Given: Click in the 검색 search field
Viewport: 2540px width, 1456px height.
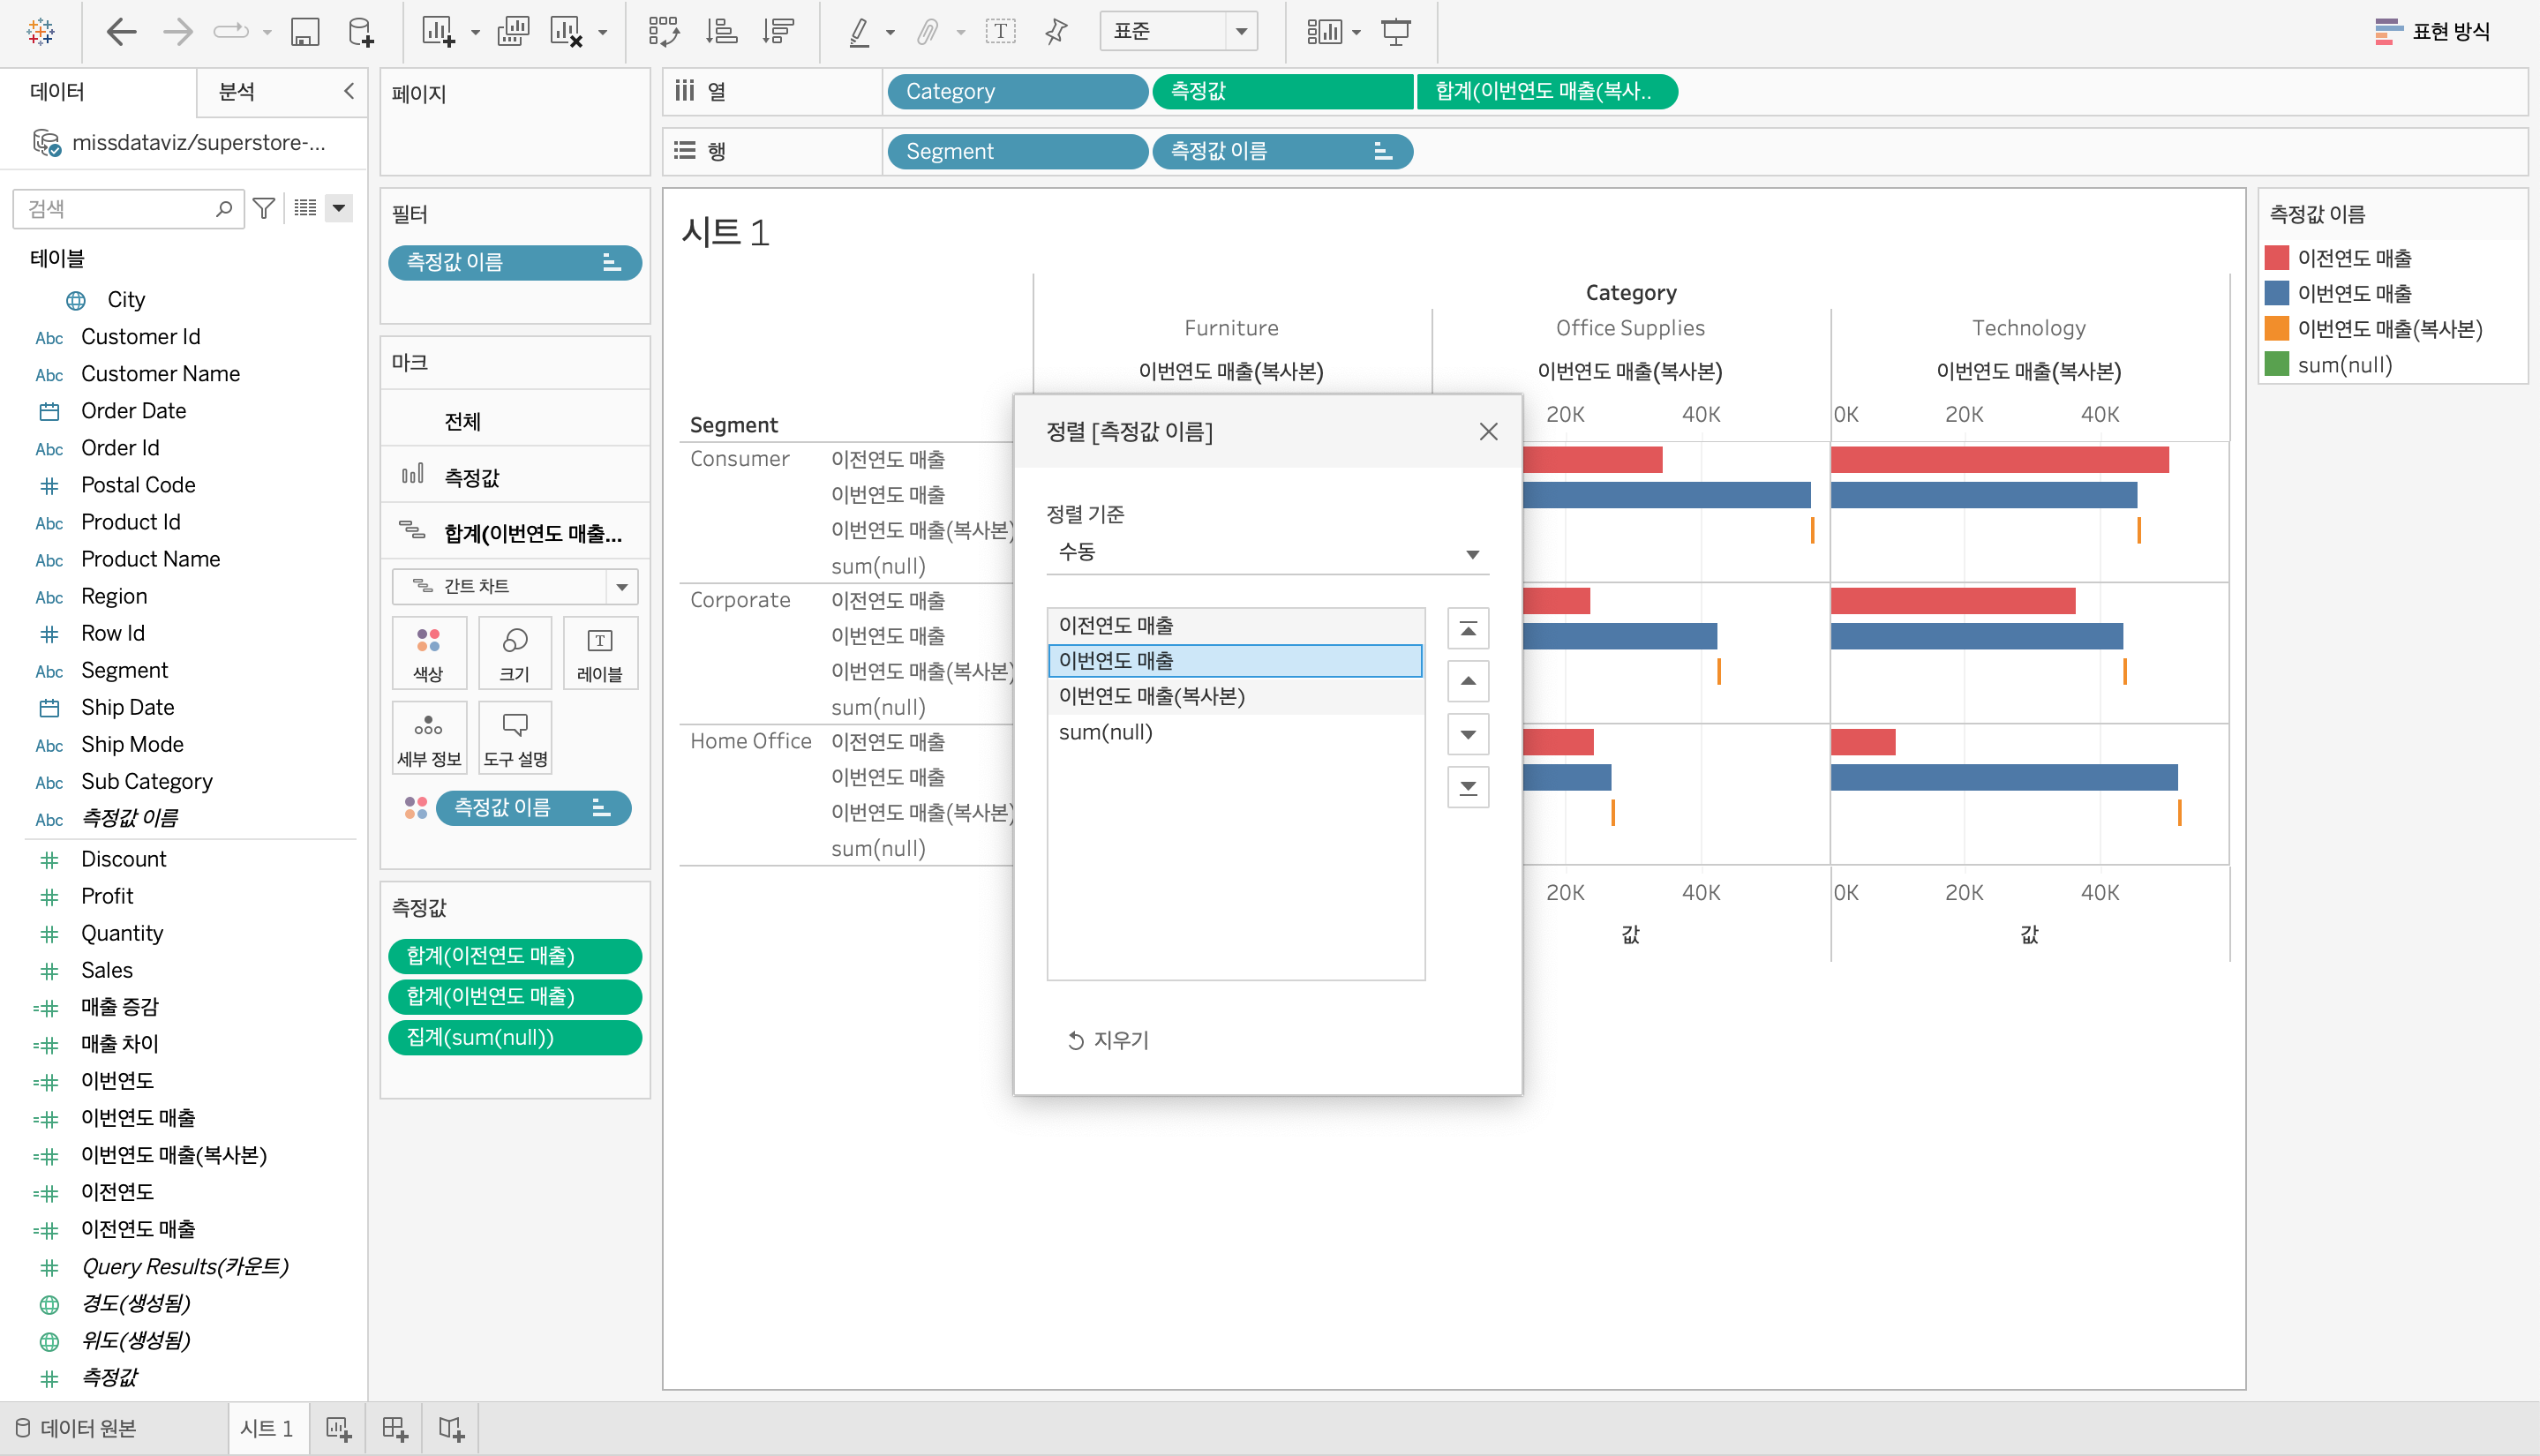Looking at the screenshot, I should tap(128, 209).
